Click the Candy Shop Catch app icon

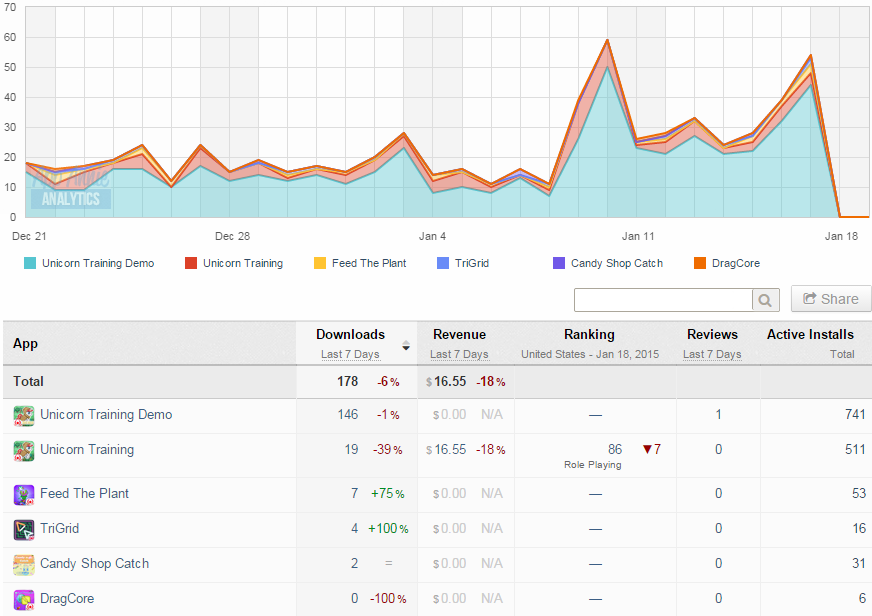(24, 565)
